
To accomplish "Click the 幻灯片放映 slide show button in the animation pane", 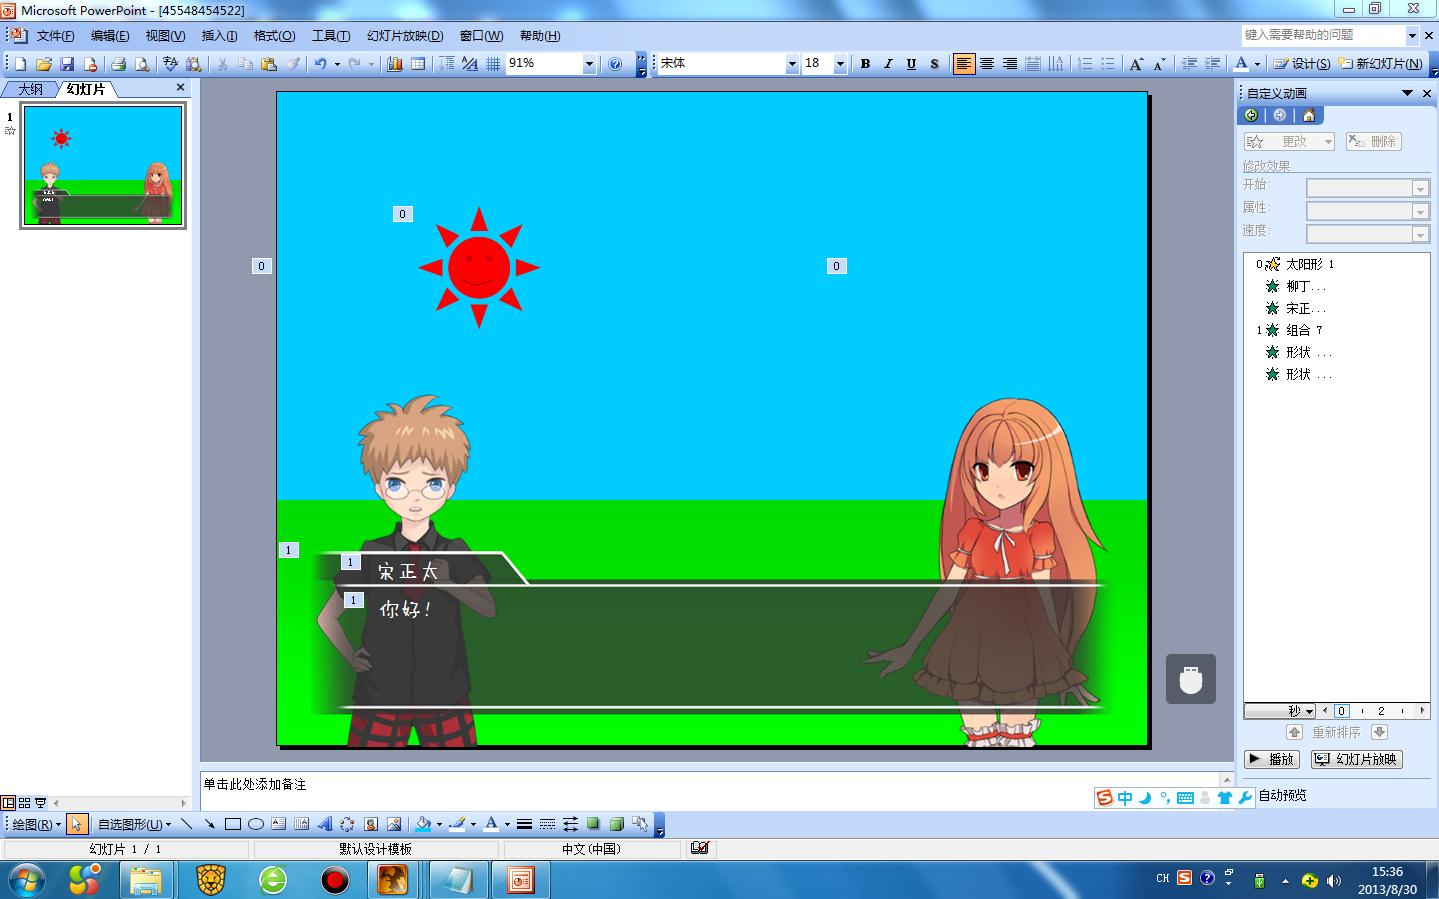I will (1357, 759).
